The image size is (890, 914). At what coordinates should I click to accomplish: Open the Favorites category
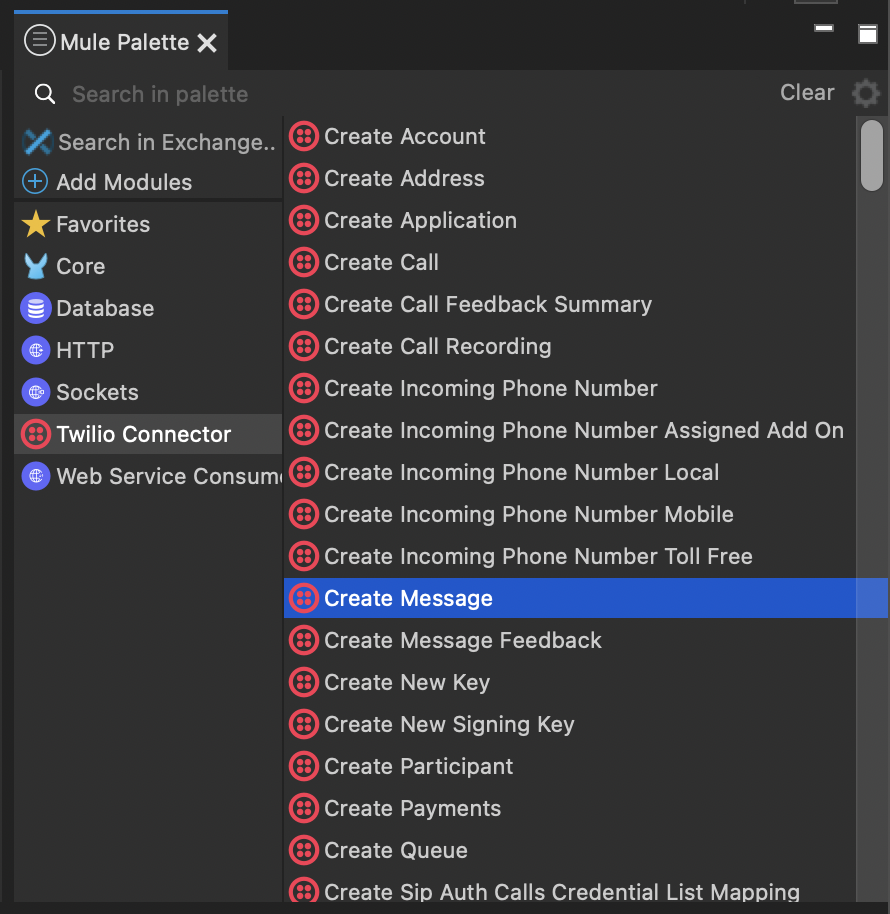pyautogui.click(x=103, y=224)
